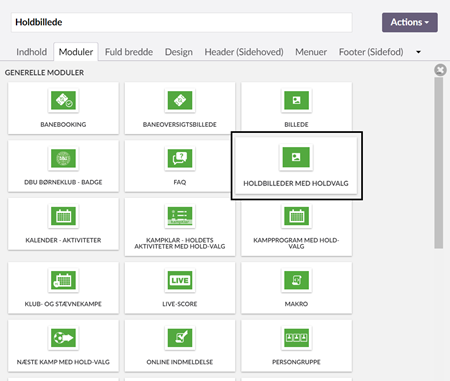Switch to the Indhold tab
The image size is (450, 381).
coord(31,52)
